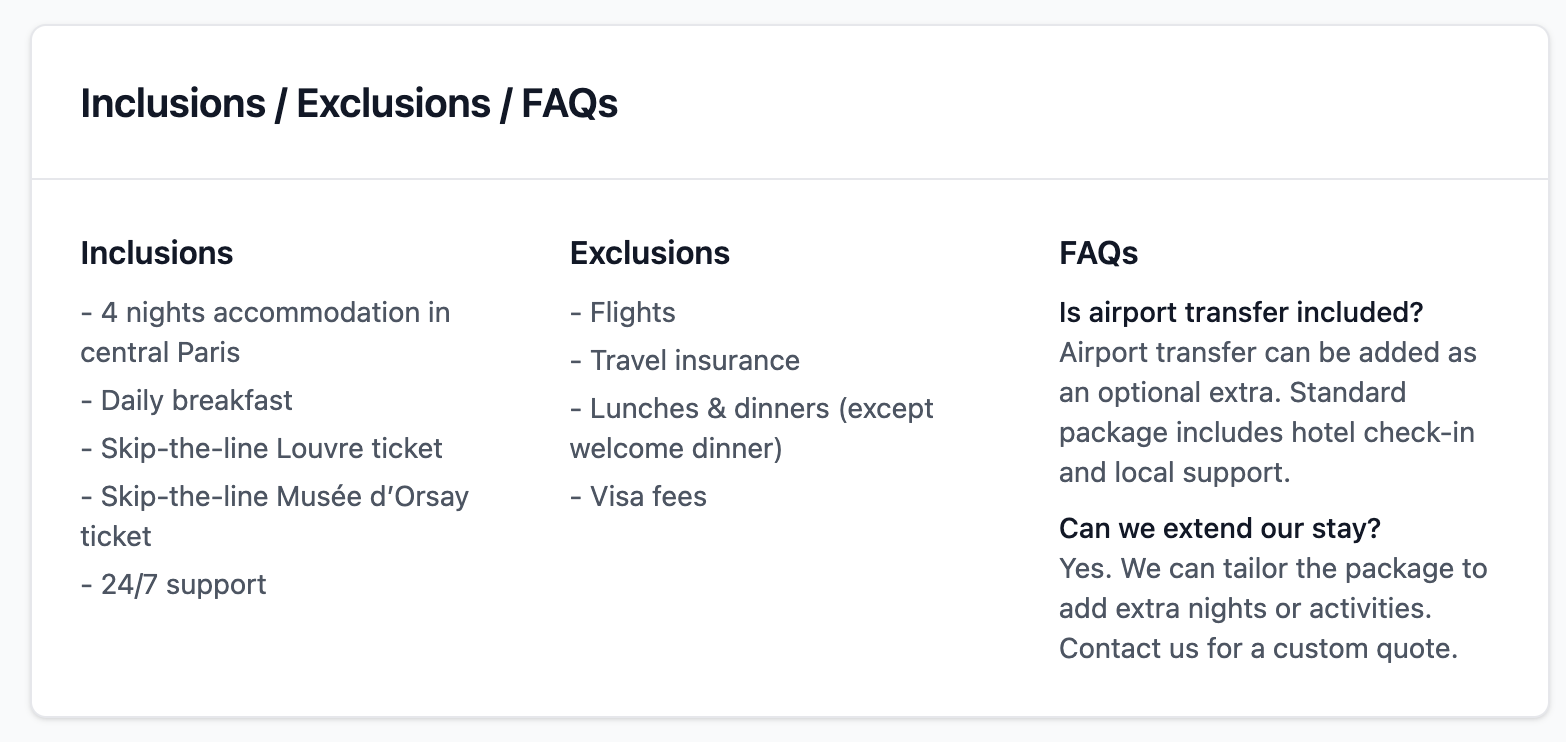Image resolution: width=1566 pixels, height=742 pixels.
Task: Select the Skip-the-line Musée d'Orsay ticket item
Action: pos(275,516)
